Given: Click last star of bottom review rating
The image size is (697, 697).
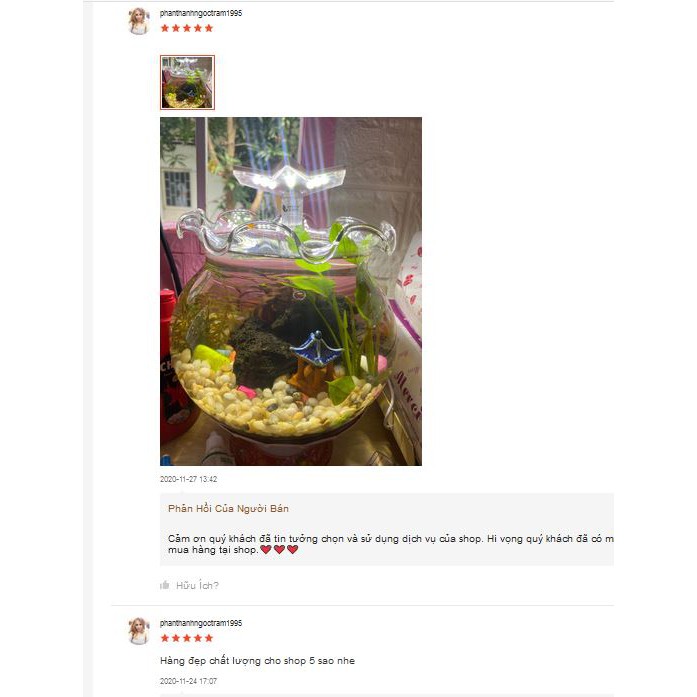Looking at the screenshot, I should pyautogui.click(x=208, y=638).
